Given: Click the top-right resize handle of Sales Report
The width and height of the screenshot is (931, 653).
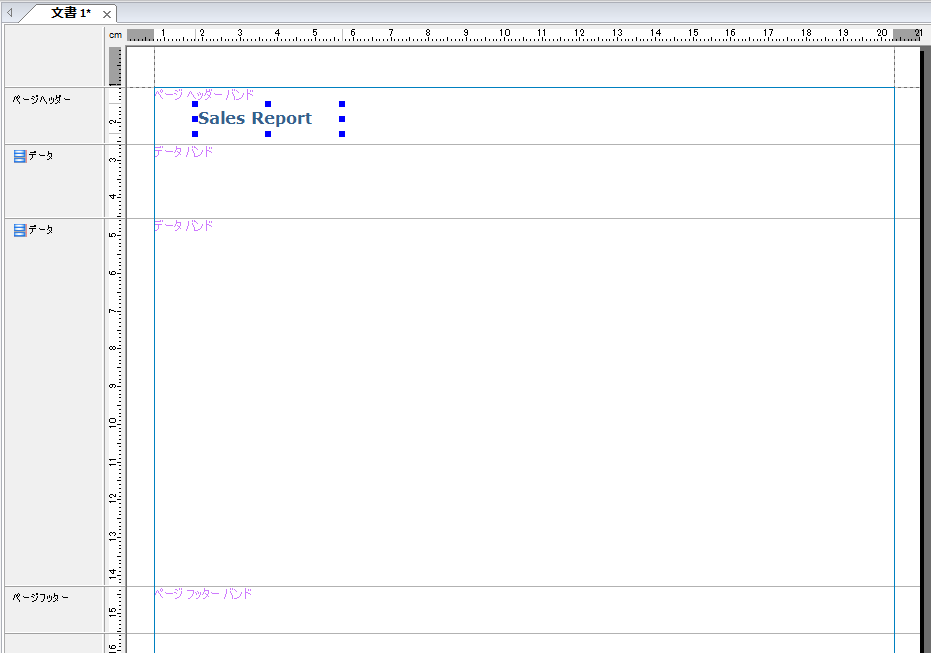Looking at the screenshot, I should point(342,104).
